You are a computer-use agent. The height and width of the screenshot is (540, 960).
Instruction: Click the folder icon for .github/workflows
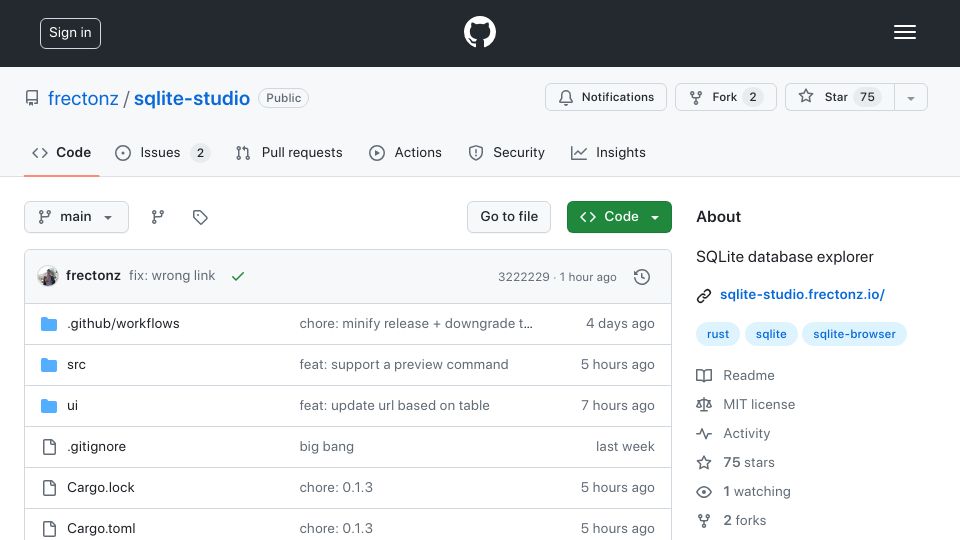click(x=49, y=324)
